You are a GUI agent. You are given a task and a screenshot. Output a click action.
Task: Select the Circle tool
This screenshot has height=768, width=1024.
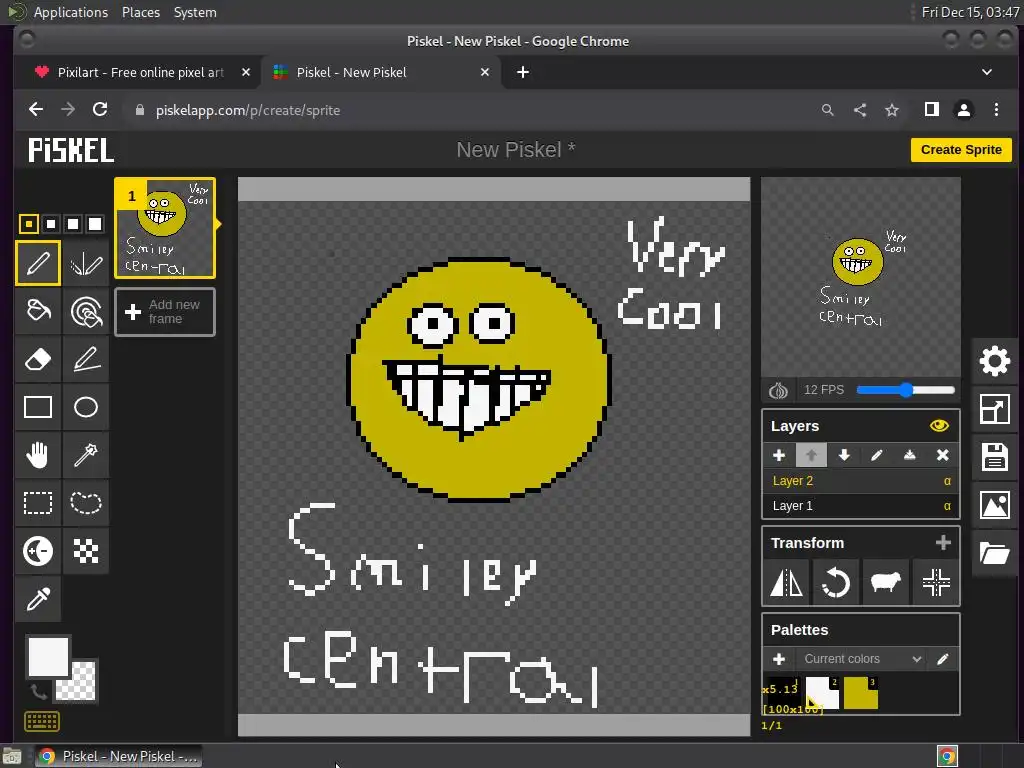click(86, 407)
